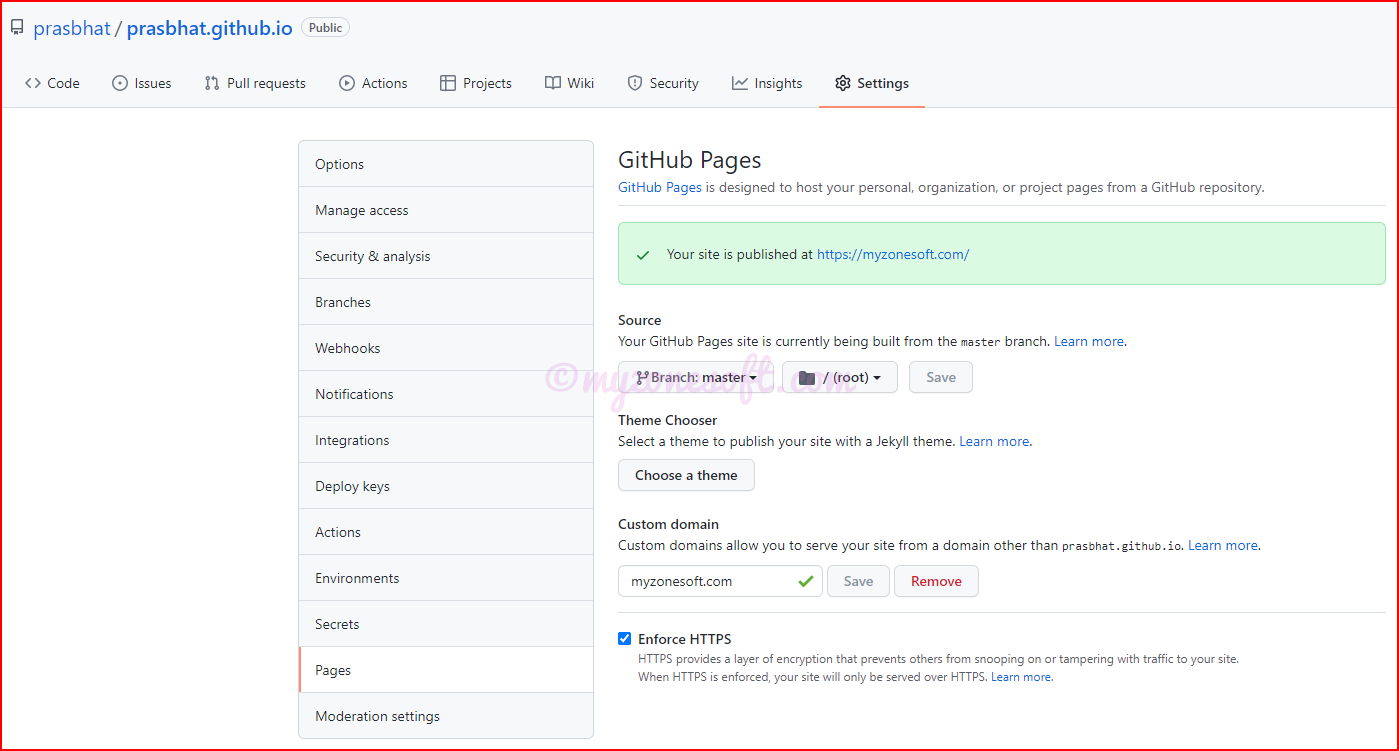Open the Branch: master dropdown
Viewport: 1399px width, 751px height.
(x=696, y=377)
